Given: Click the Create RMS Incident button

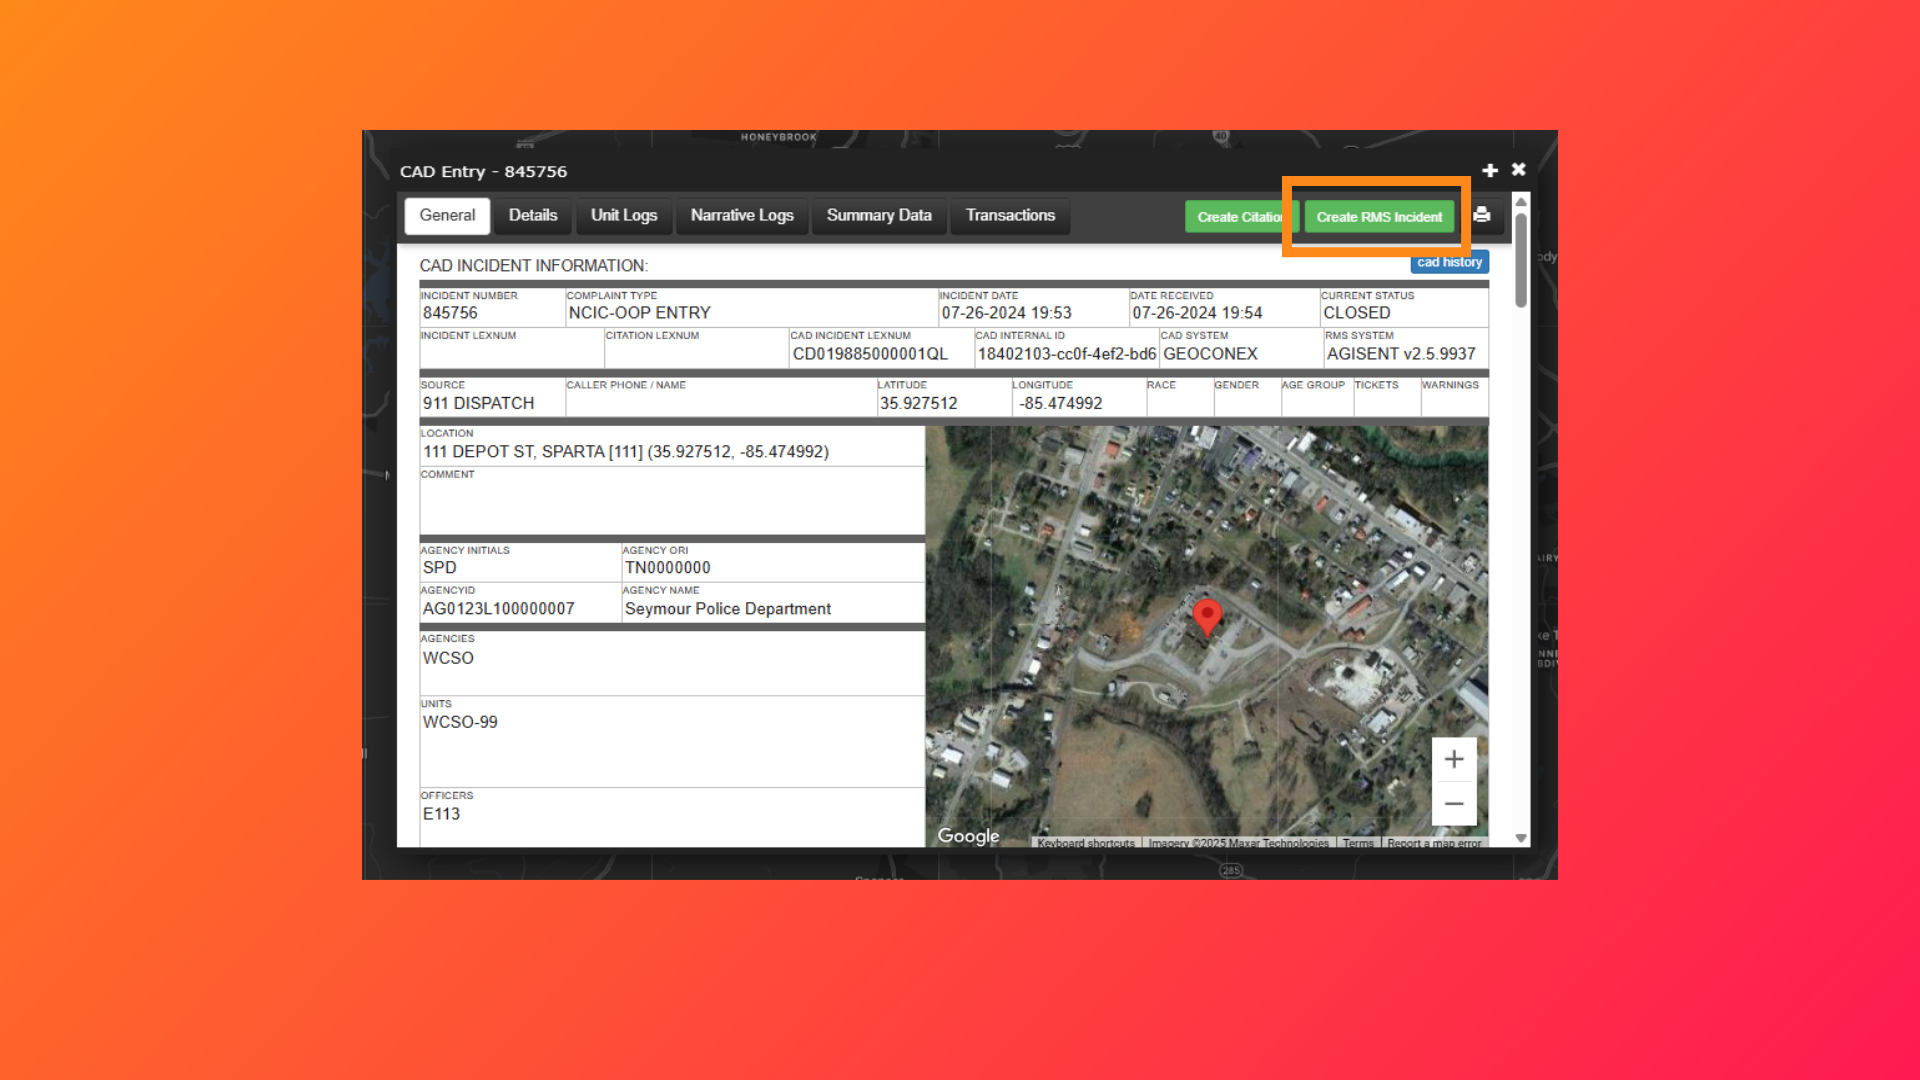Looking at the screenshot, I should point(1379,217).
